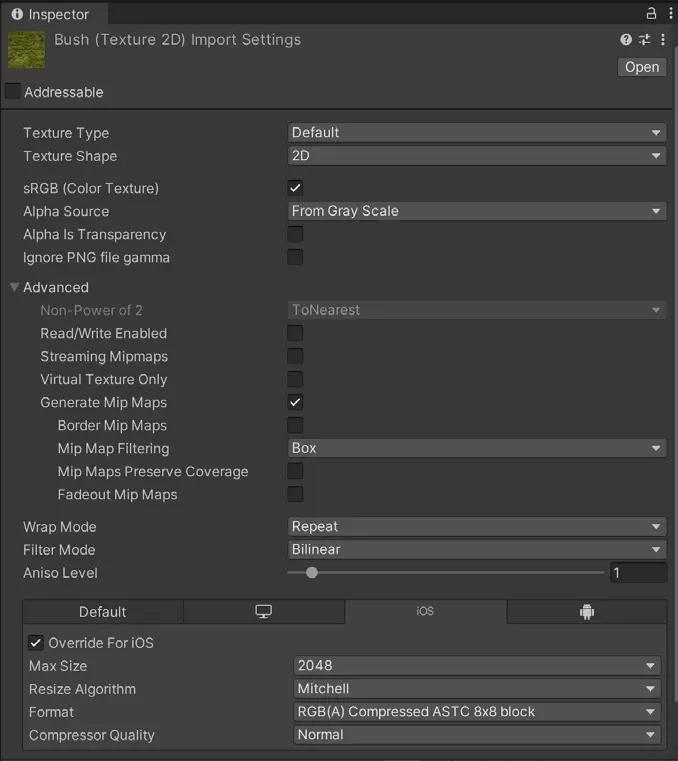Open the help reference icon
The height and width of the screenshot is (761, 678).
[626, 39]
